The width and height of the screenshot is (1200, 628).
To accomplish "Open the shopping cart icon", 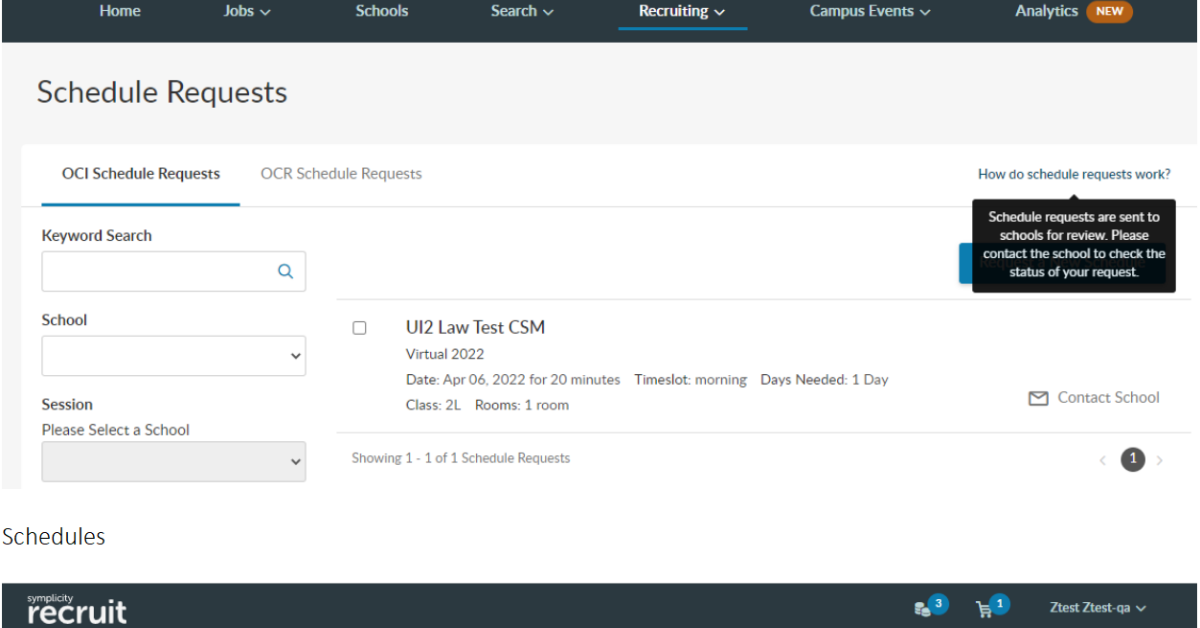I will [983, 607].
